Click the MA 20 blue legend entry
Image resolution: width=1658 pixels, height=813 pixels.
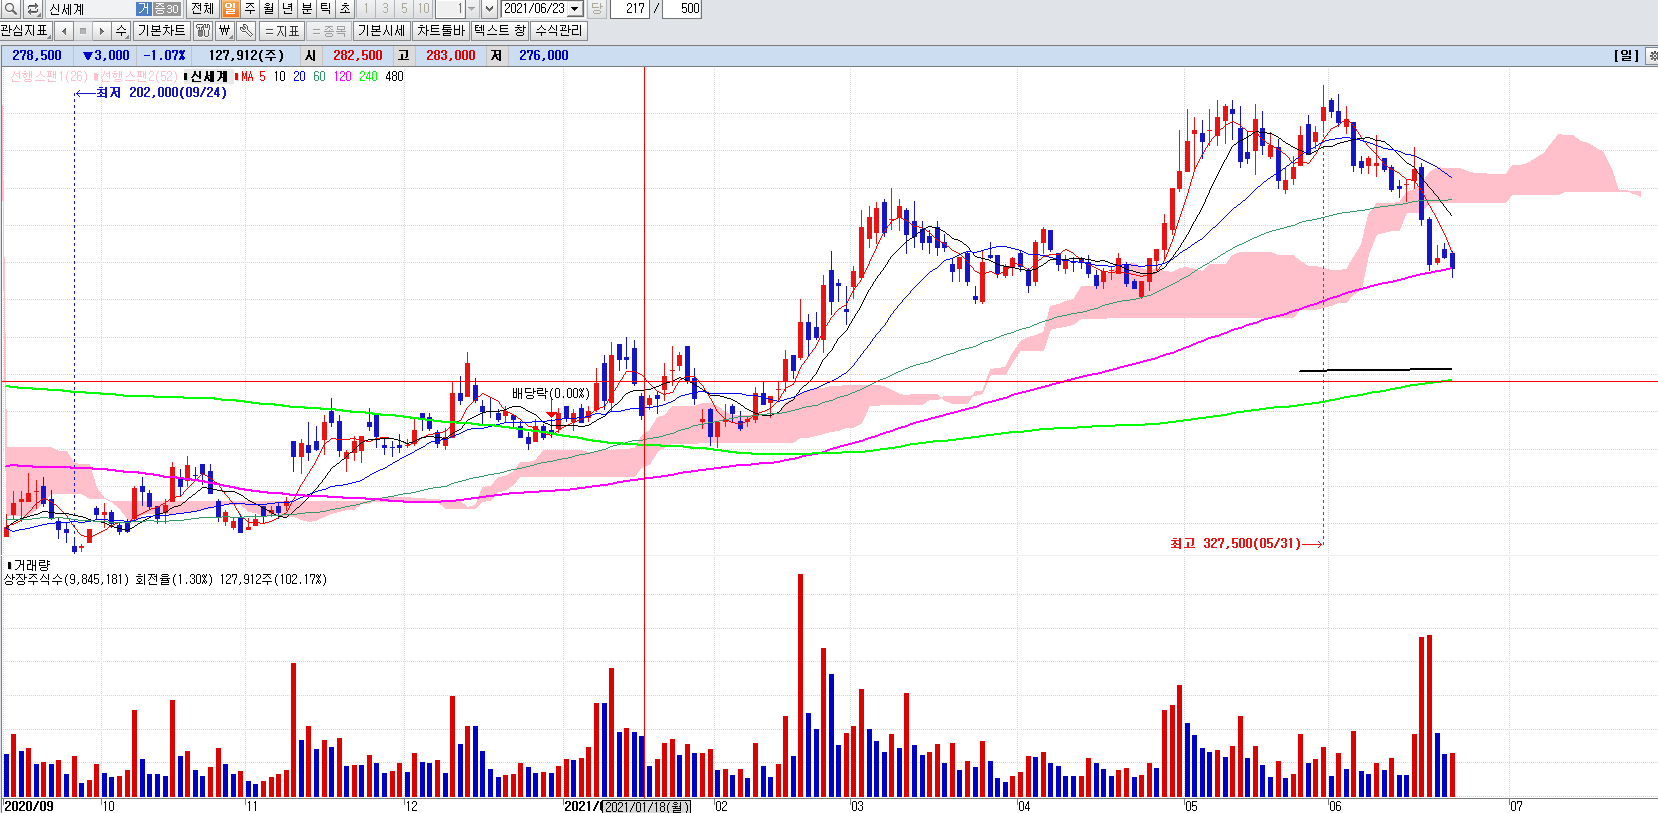(x=299, y=77)
